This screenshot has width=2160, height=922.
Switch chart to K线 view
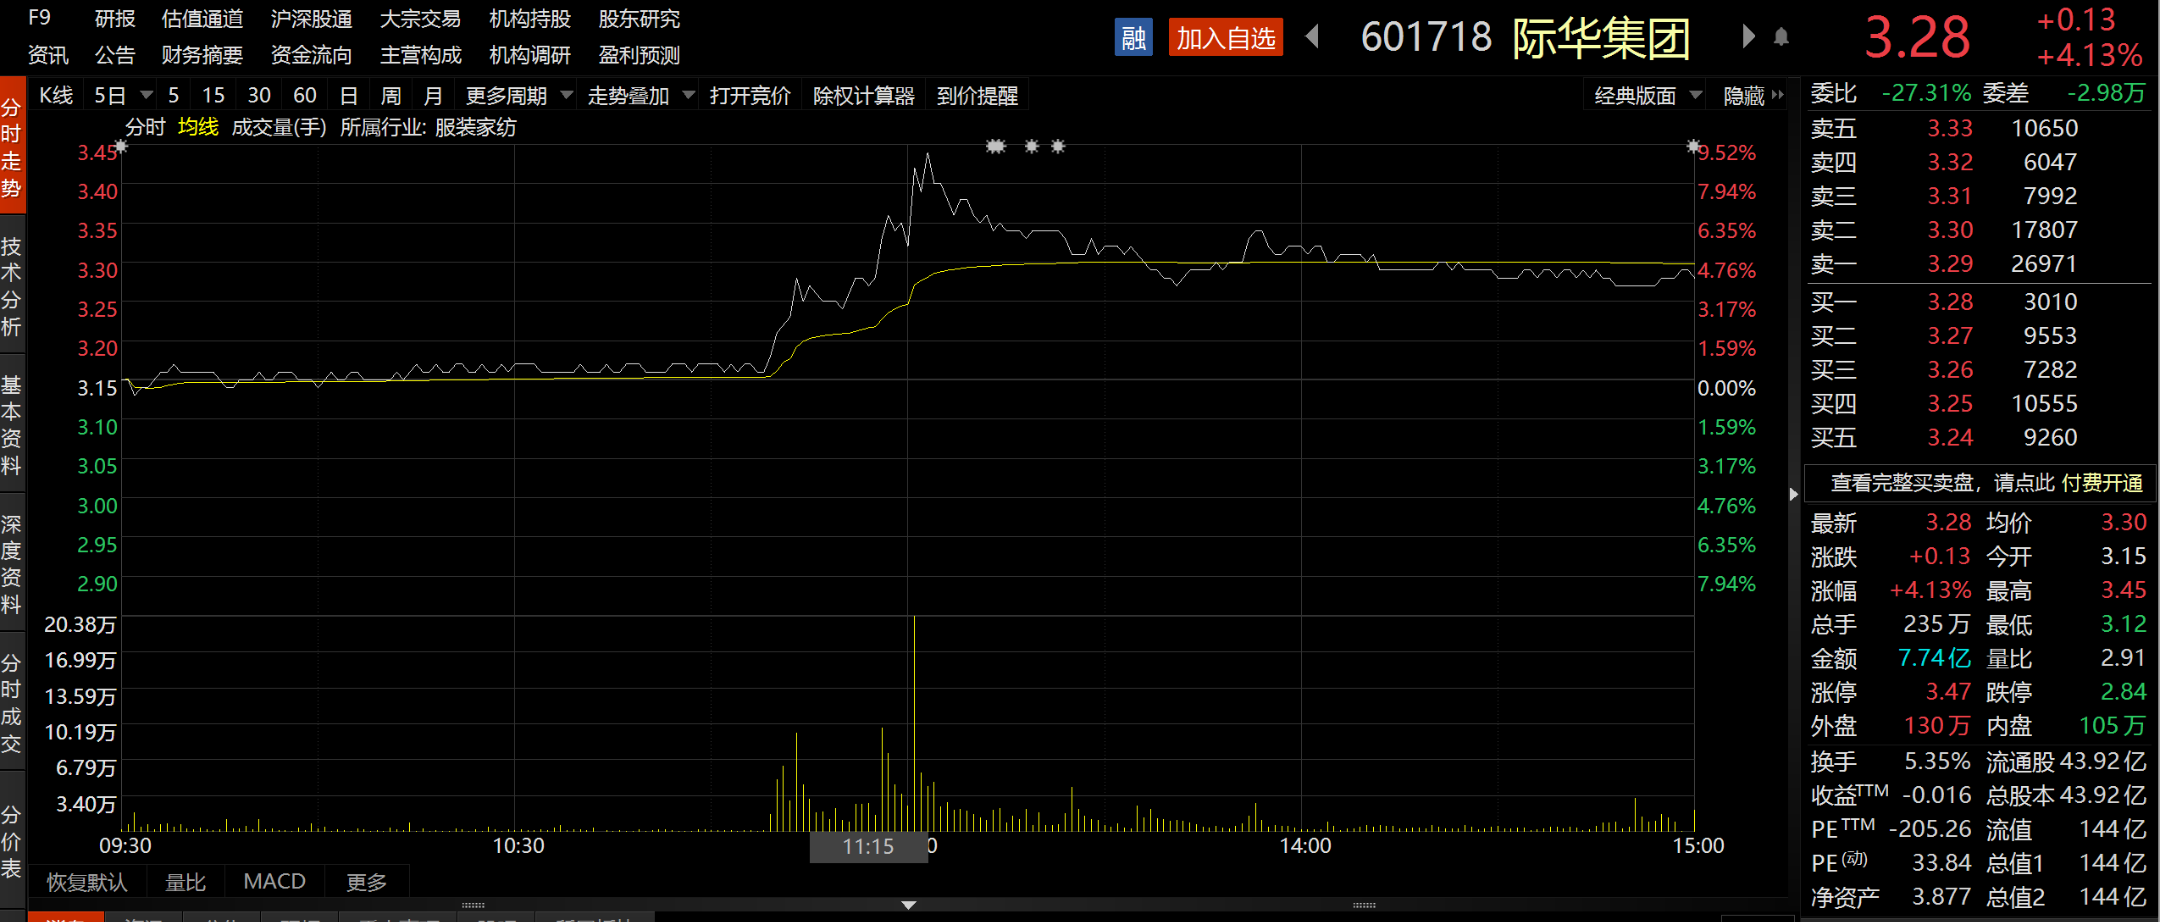[x=56, y=95]
